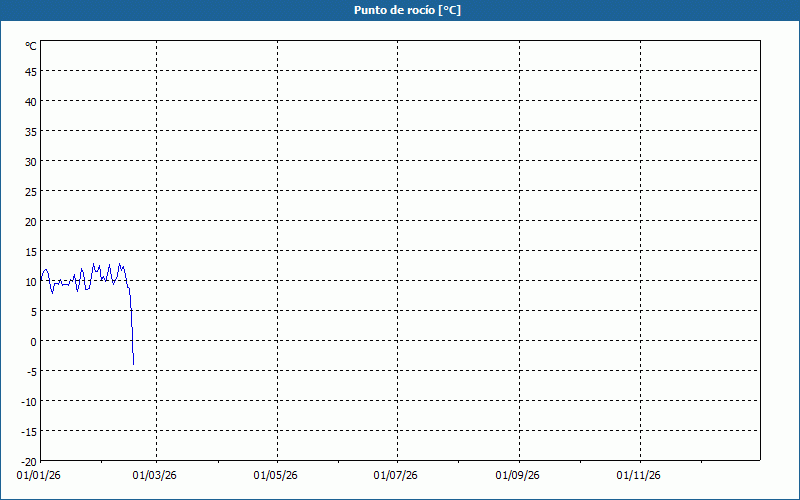The image size is (800, 500).
Task: Click the 45 value on the y-axis
Action: (30, 71)
